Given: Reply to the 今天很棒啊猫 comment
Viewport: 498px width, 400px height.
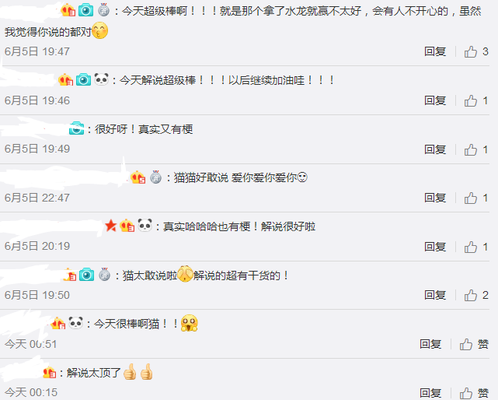Looking at the screenshot, I should coord(430,344).
